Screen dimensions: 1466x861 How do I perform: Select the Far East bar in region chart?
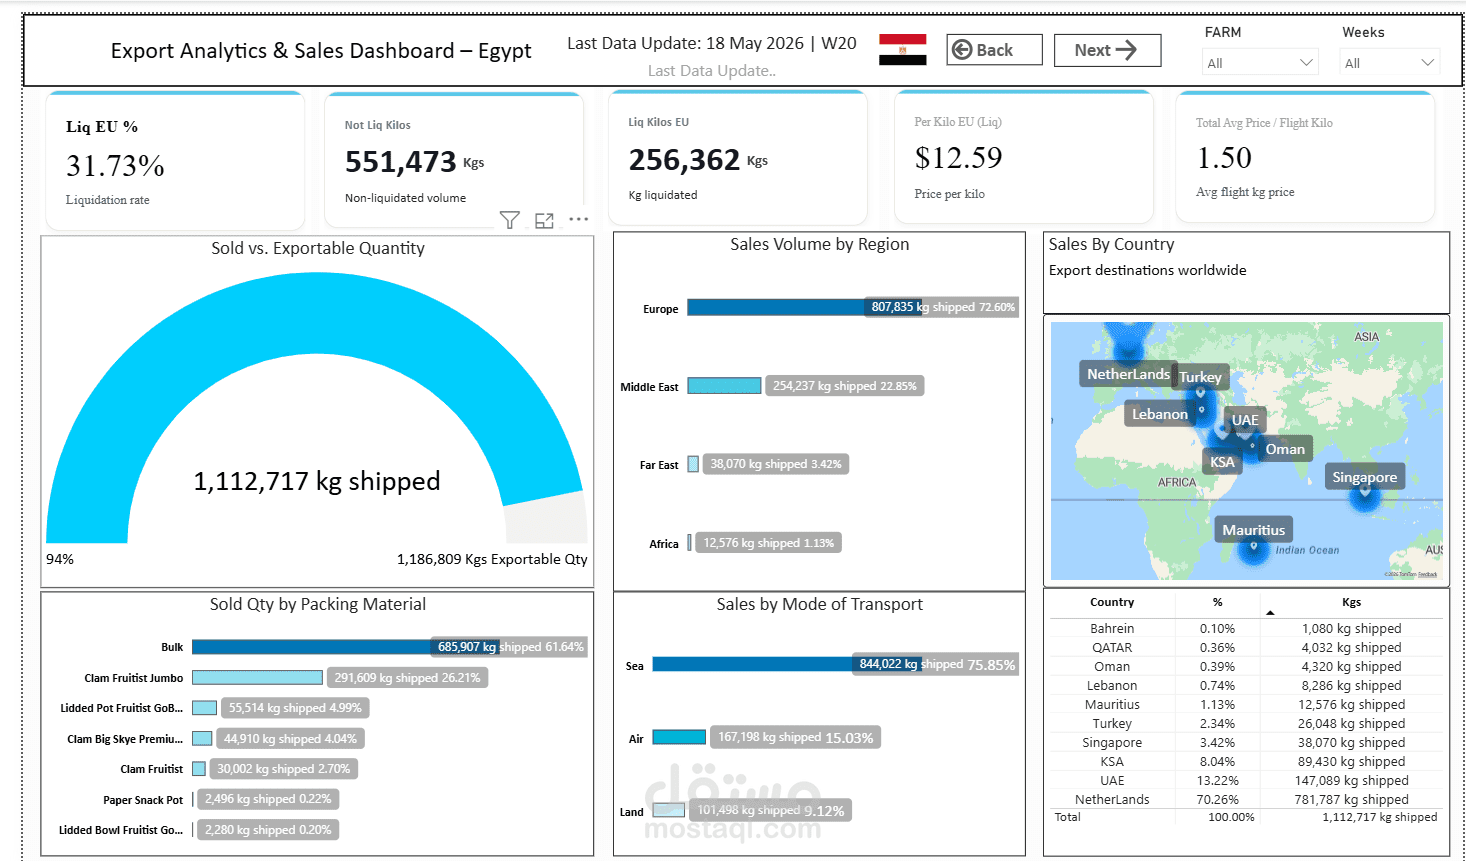[x=693, y=464]
